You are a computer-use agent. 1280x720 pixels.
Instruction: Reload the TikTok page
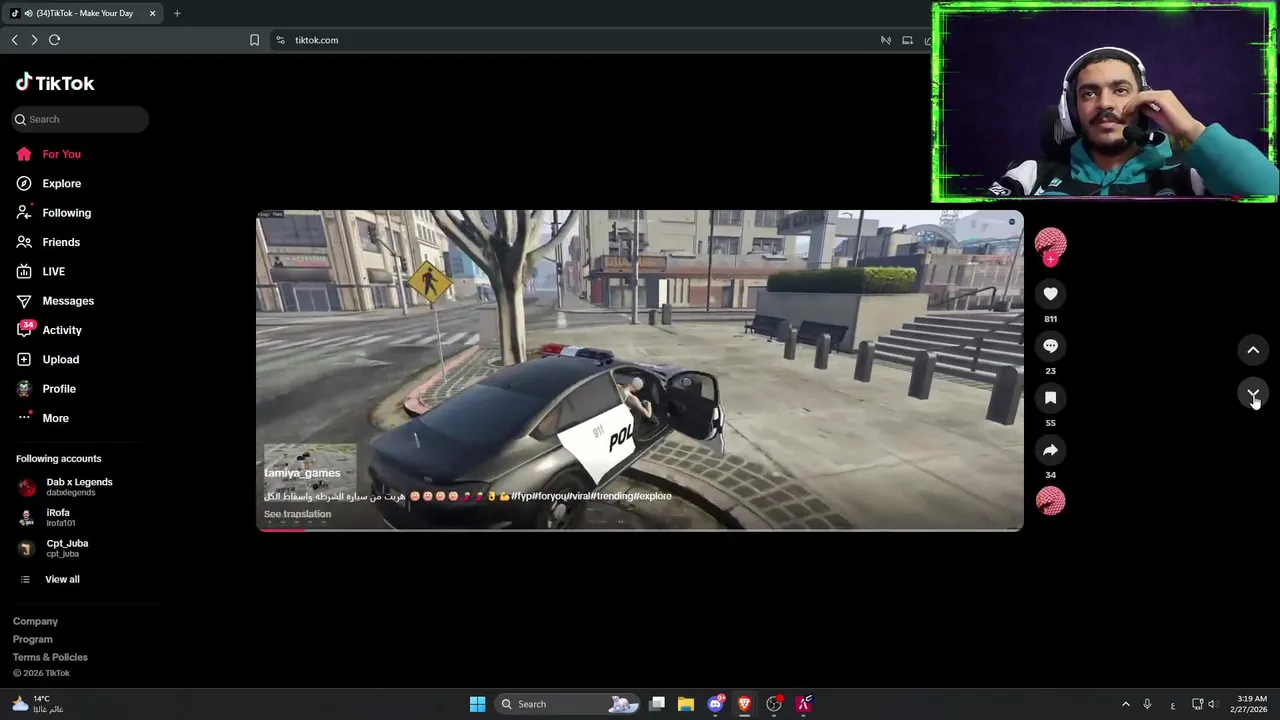pyautogui.click(x=54, y=40)
